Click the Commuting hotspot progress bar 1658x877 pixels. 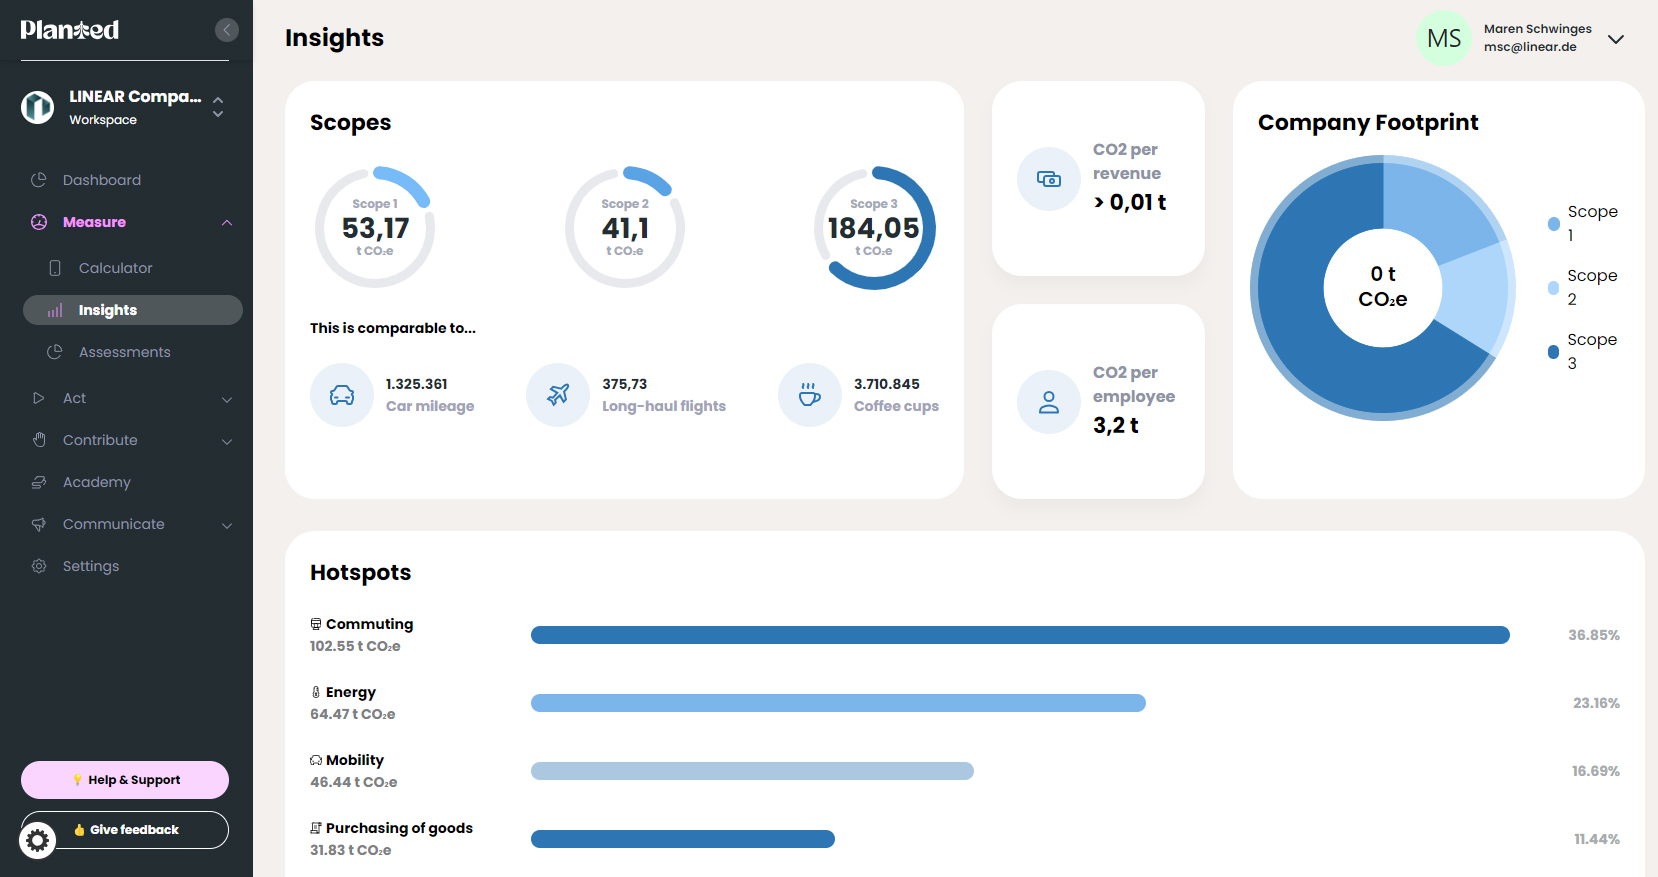[x=1019, y=635]
